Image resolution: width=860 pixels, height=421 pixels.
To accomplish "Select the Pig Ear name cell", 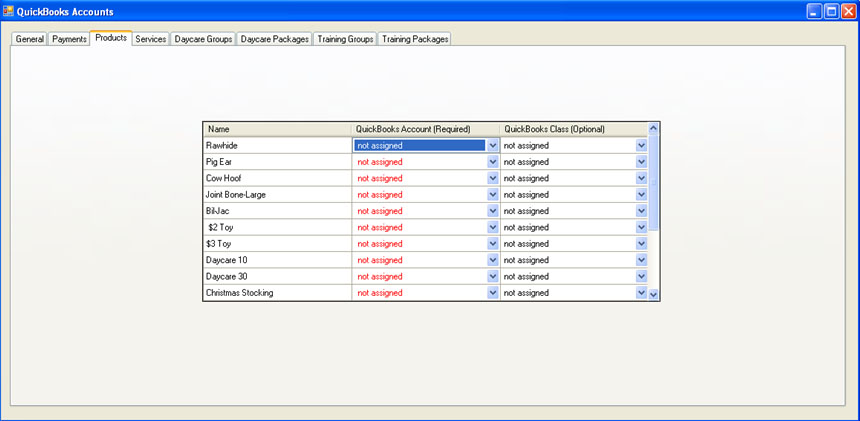I will tap(278, 162).
